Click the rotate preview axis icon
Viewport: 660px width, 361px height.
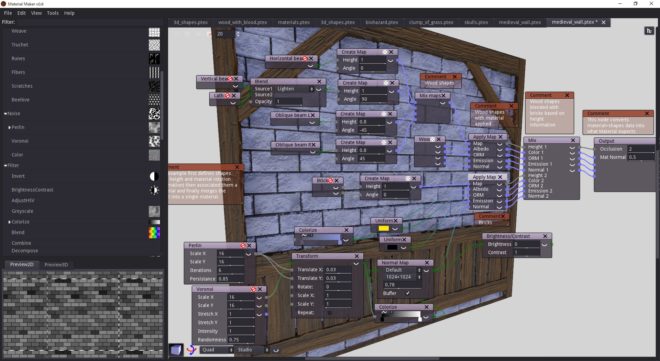click(192, 350)
